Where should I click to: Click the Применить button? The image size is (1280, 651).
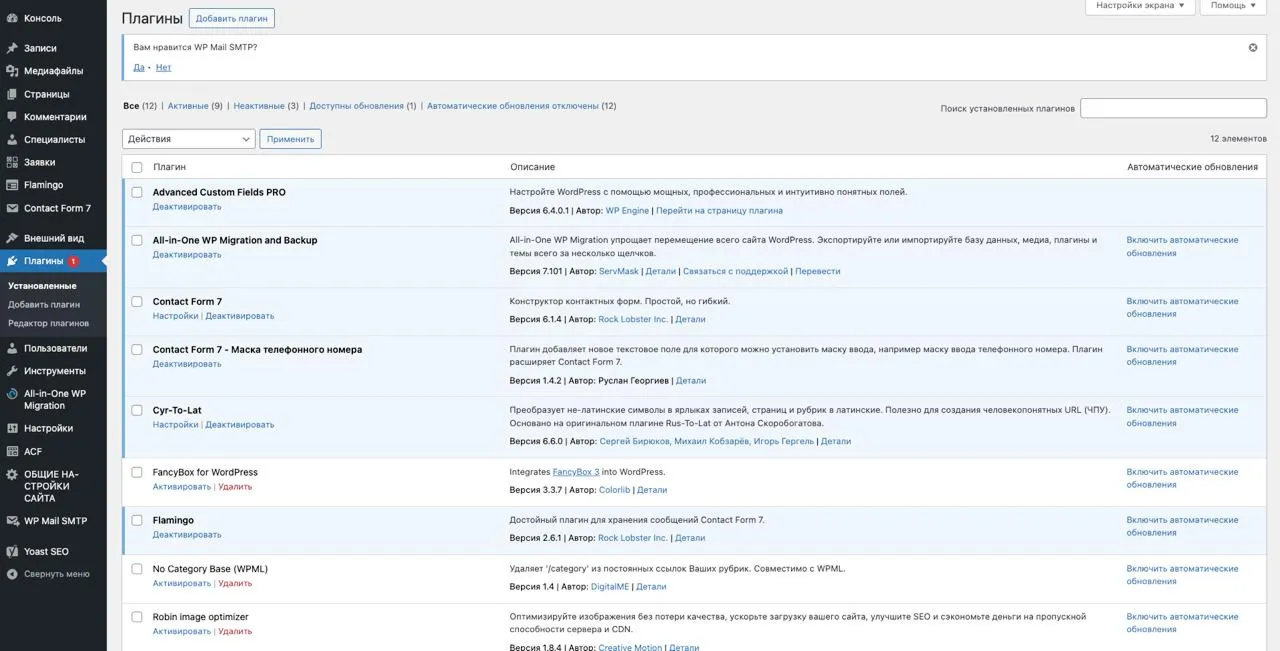(291, 138)
